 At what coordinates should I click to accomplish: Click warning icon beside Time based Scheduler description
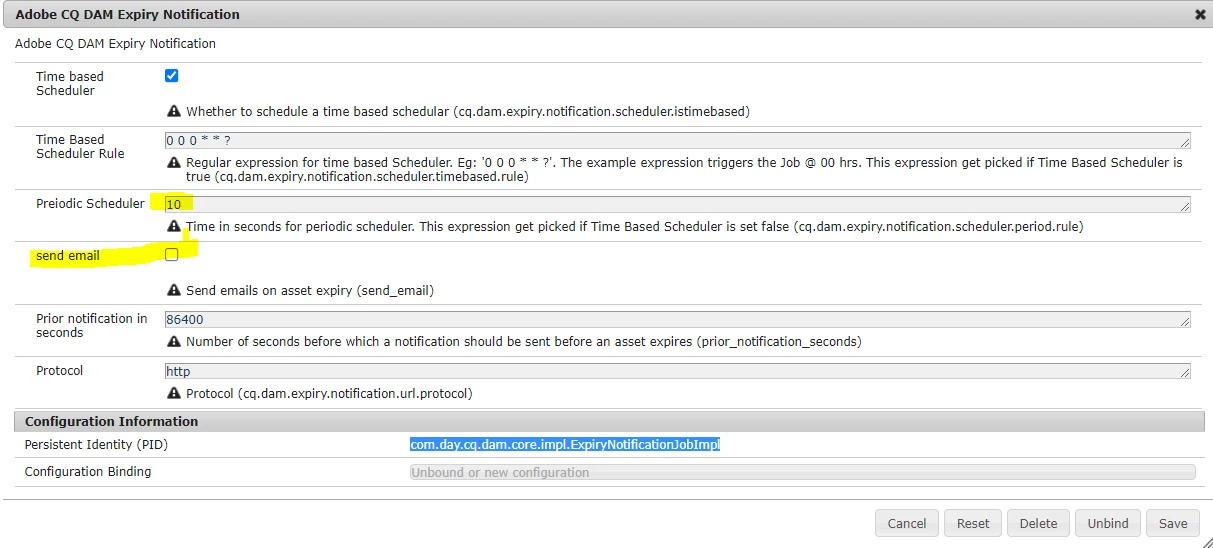point(174,111)
